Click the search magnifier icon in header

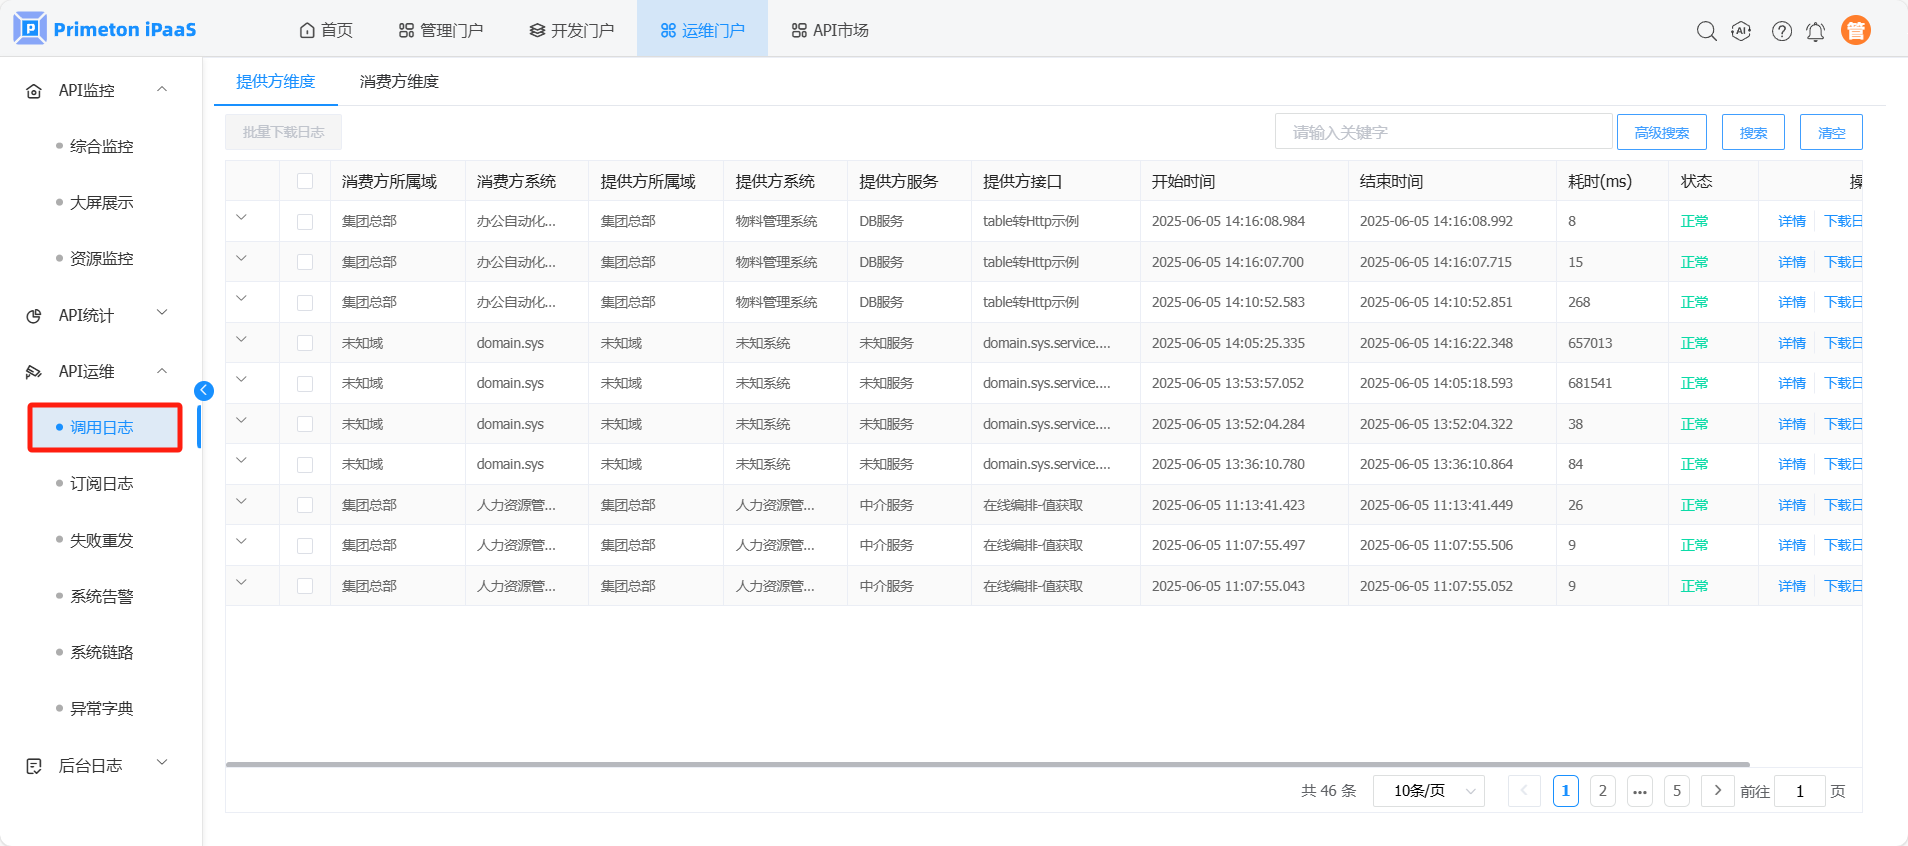(x=1706, y=31)
